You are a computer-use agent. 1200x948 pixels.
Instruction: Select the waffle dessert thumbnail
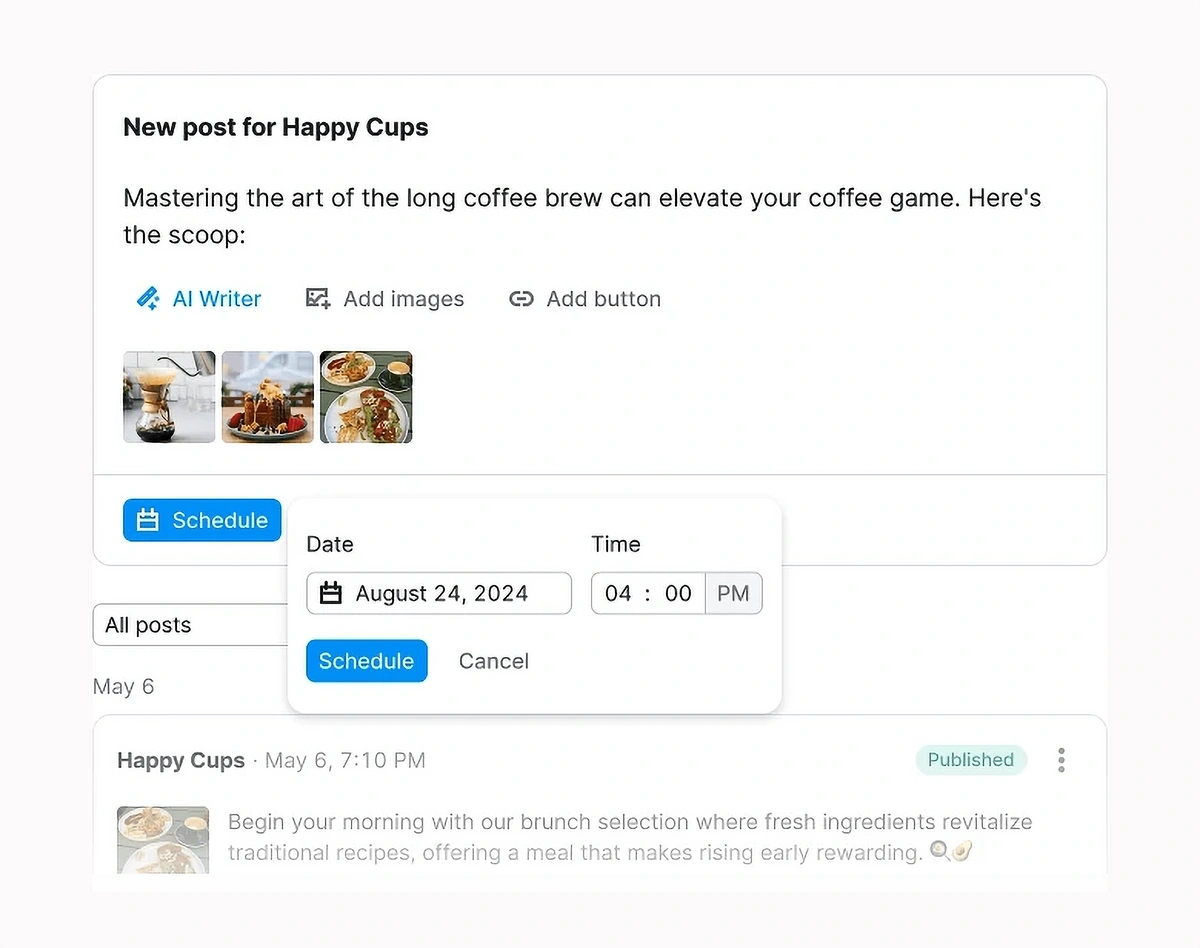tap(268, 397)
